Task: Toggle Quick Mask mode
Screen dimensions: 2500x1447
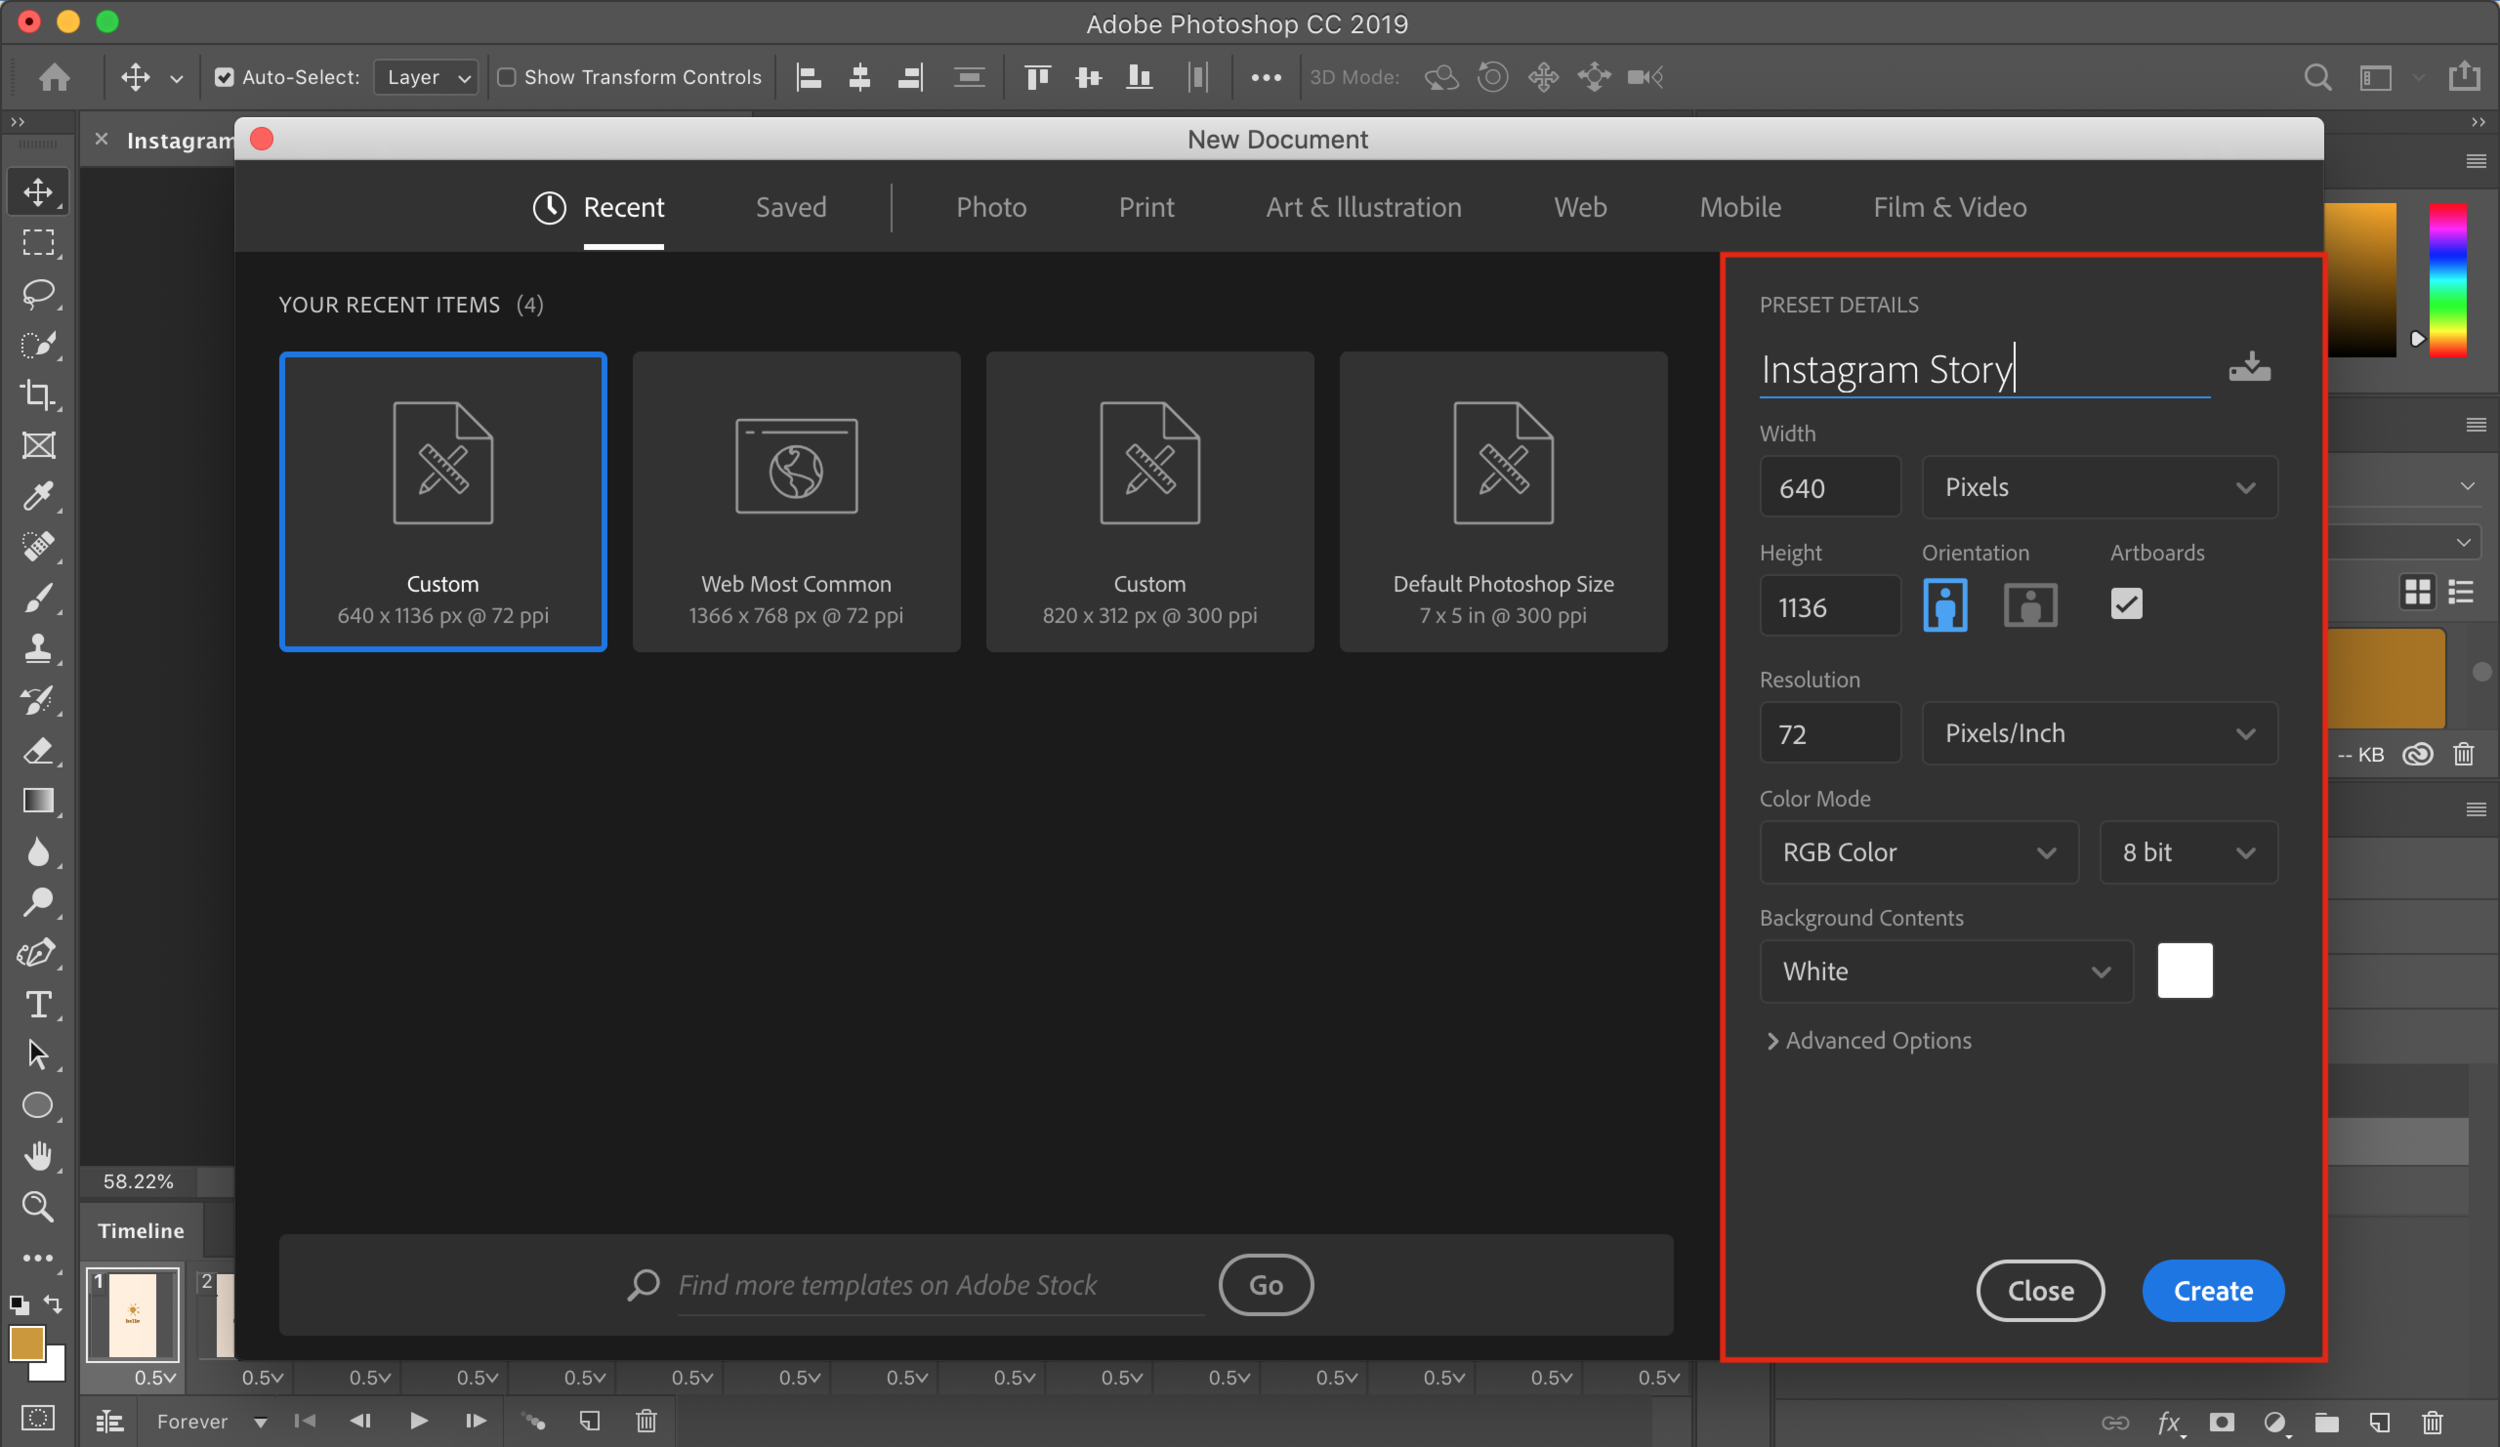Action: point(38,1418)
